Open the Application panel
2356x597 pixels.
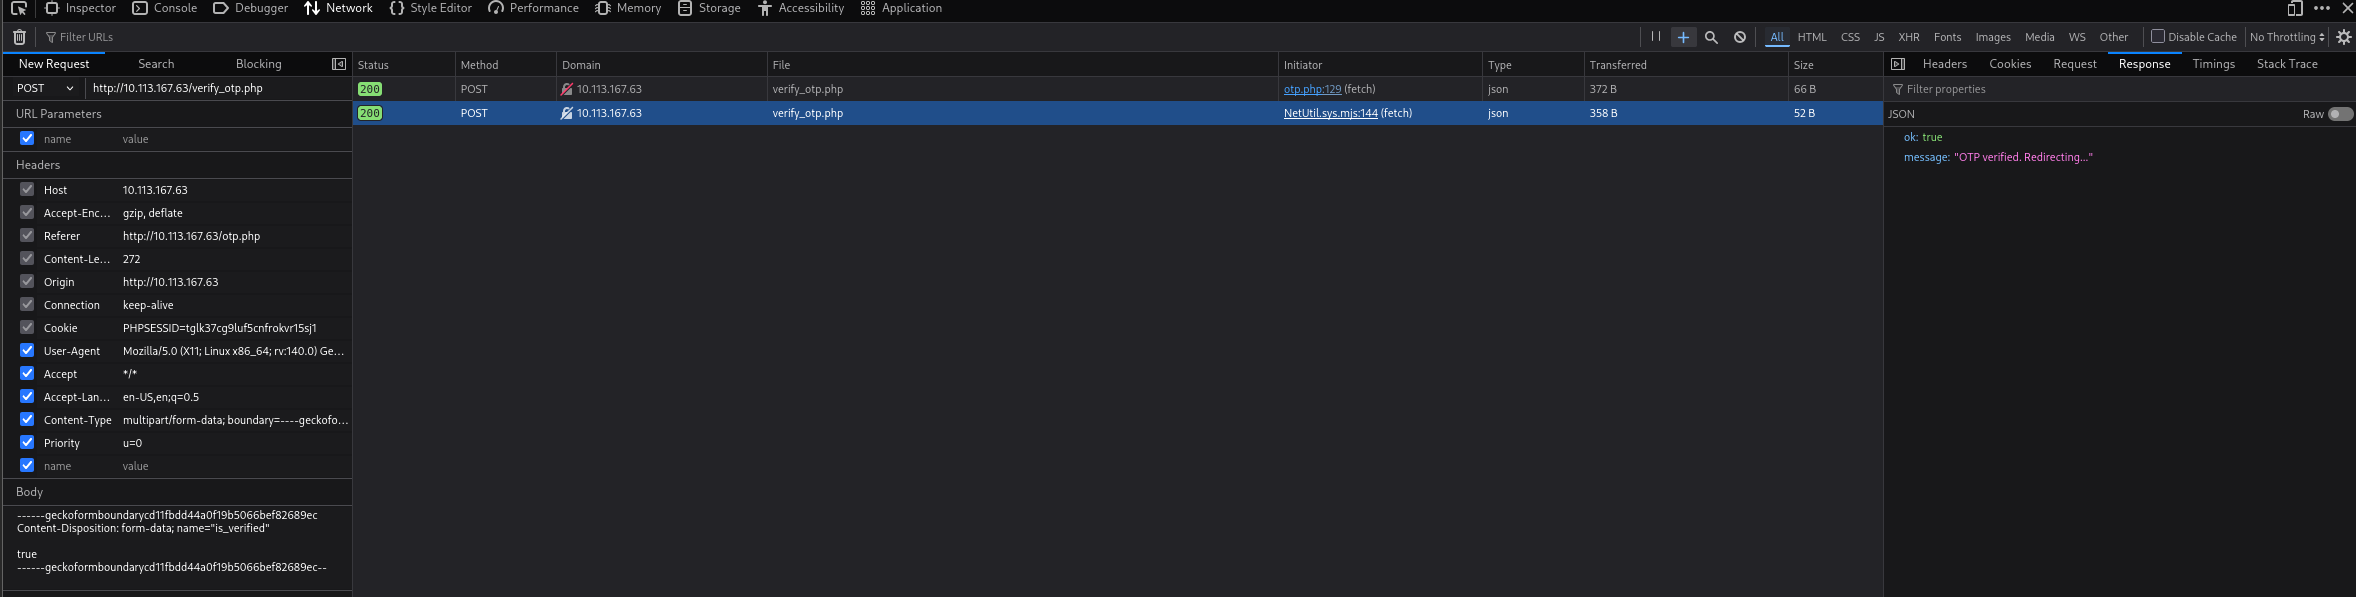(x=901, y=8)
